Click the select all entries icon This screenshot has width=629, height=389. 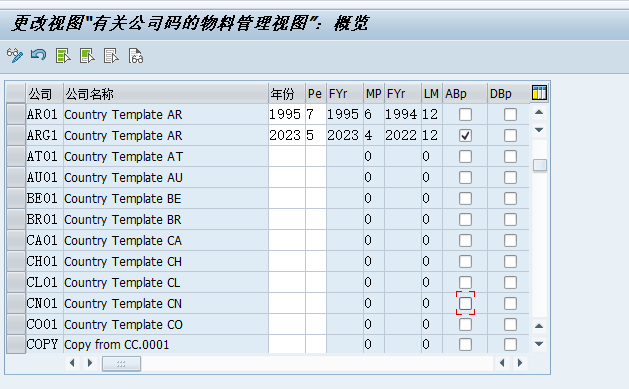[x=63, y=56]
